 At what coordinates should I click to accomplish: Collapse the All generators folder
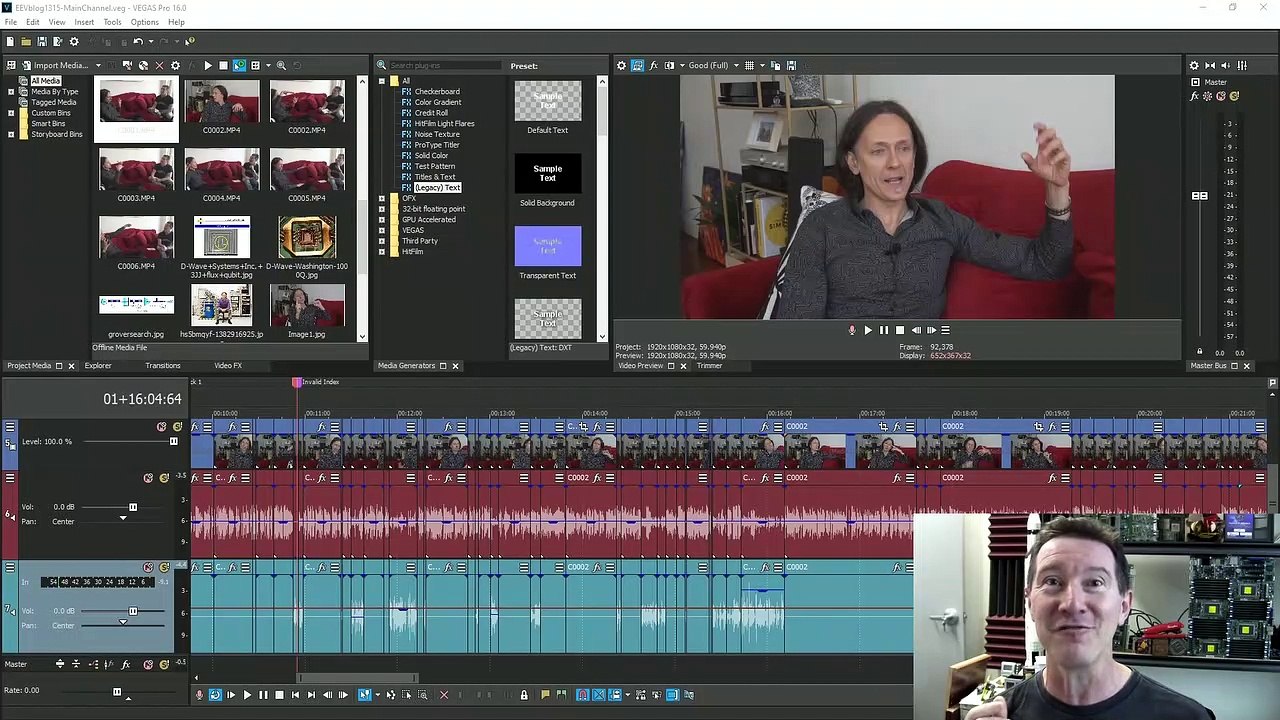coord(381,81)
